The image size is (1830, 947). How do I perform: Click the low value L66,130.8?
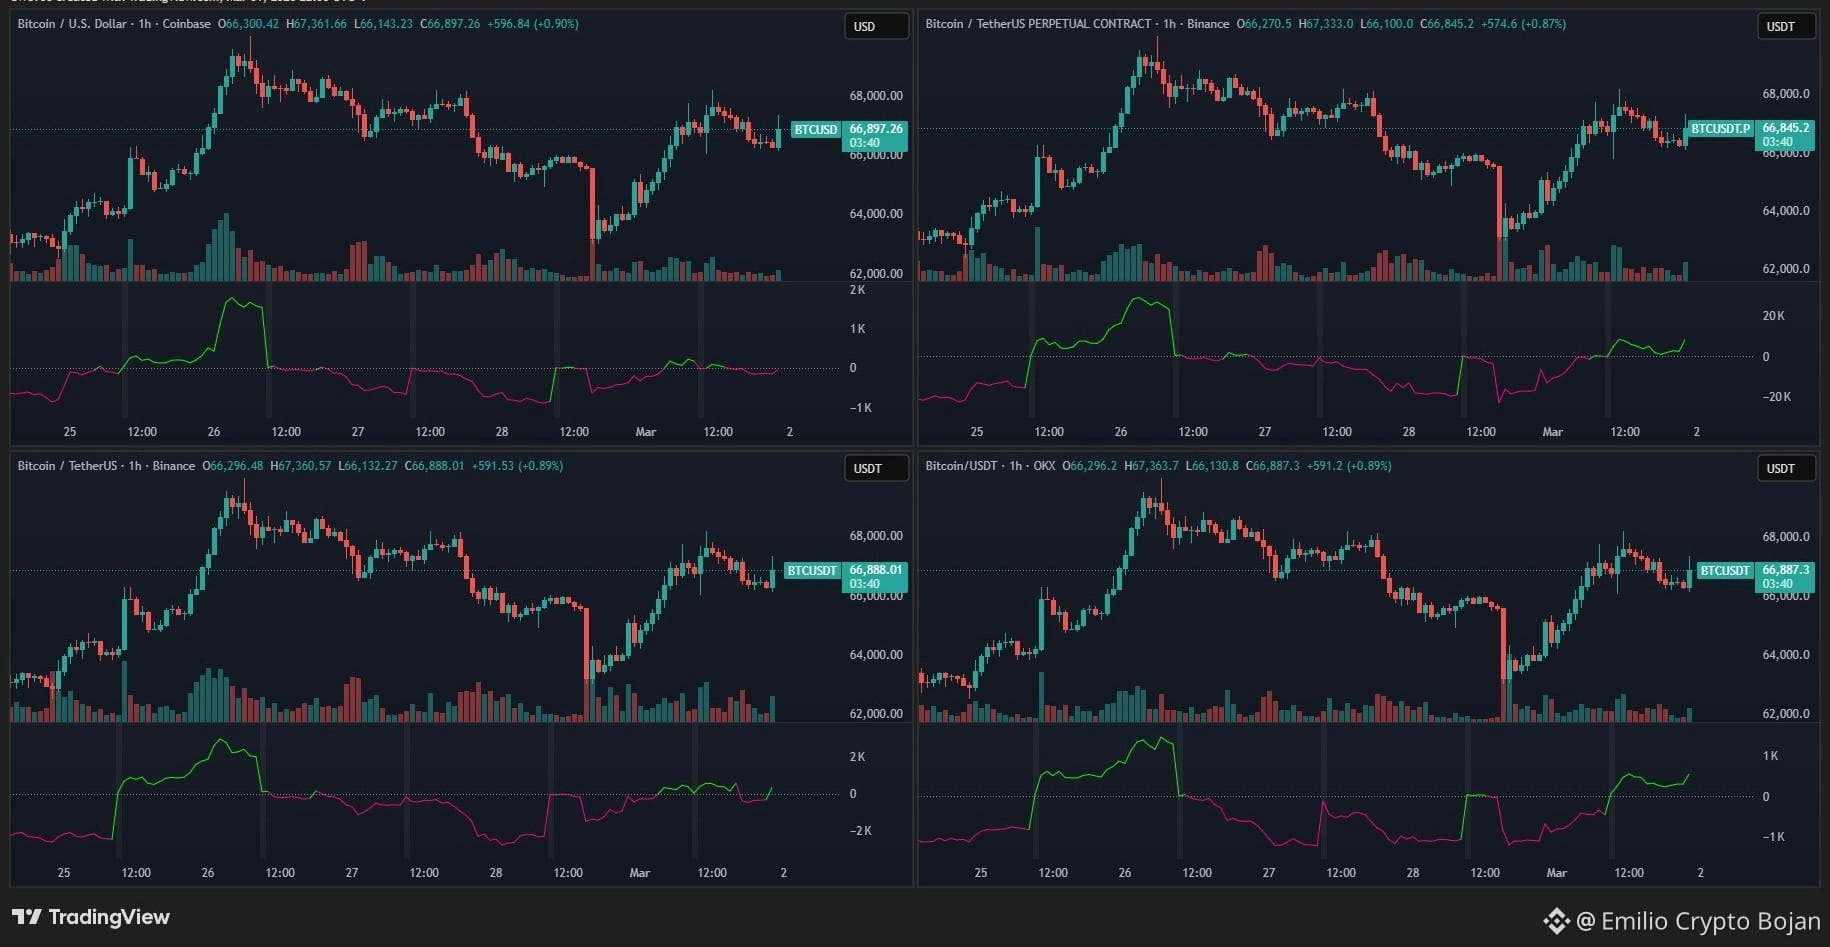[x=1213, y=465]
